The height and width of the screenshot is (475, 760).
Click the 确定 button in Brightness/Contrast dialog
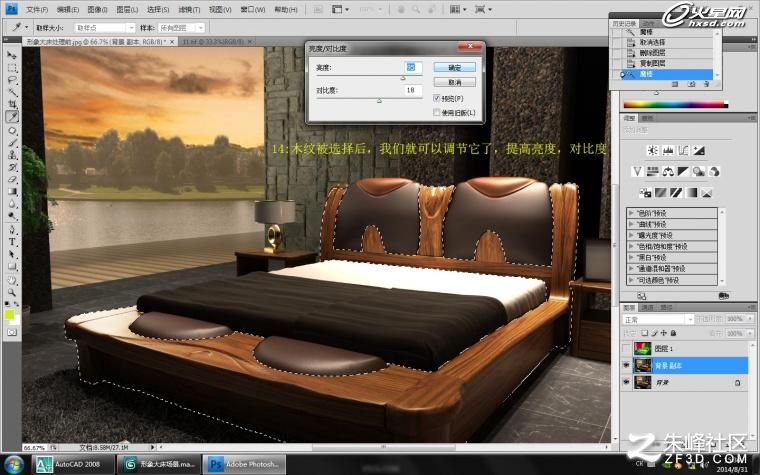coord(455,67)
